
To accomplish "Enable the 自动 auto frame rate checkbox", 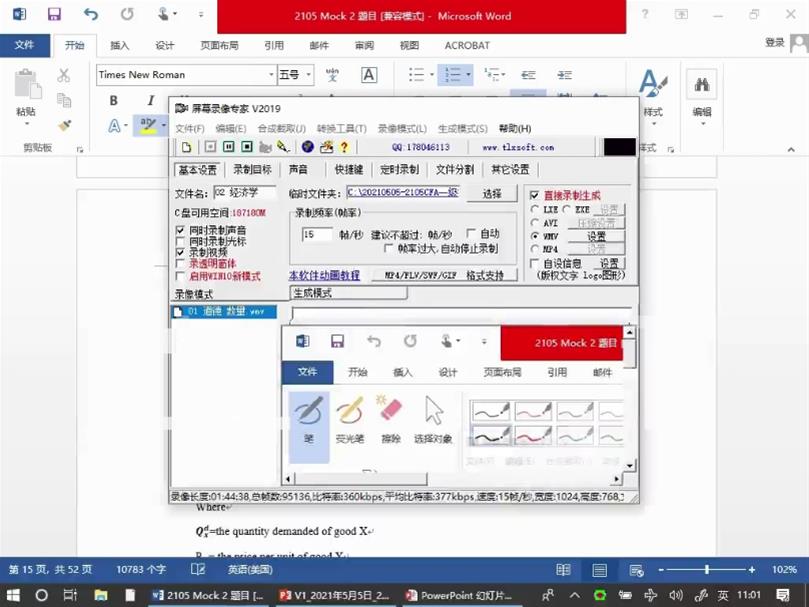I will [x=471, y=233].
